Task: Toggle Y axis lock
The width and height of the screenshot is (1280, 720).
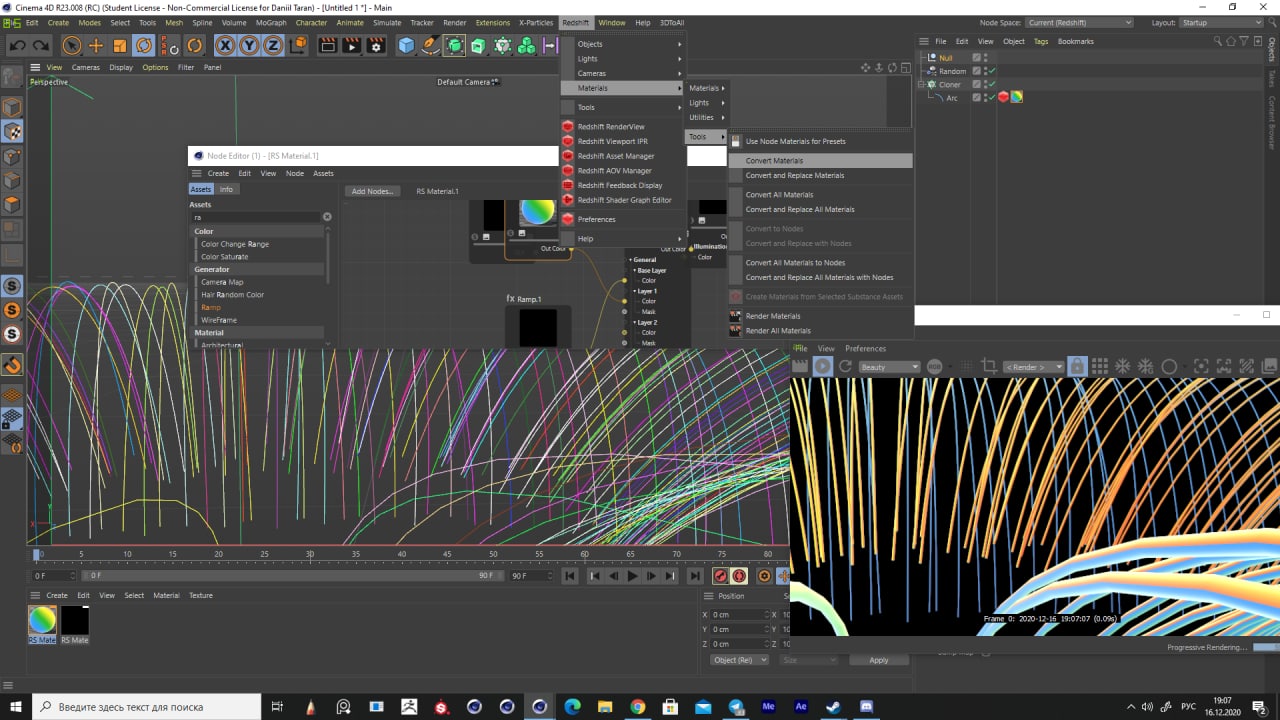Action: click(x=248, y=45)
